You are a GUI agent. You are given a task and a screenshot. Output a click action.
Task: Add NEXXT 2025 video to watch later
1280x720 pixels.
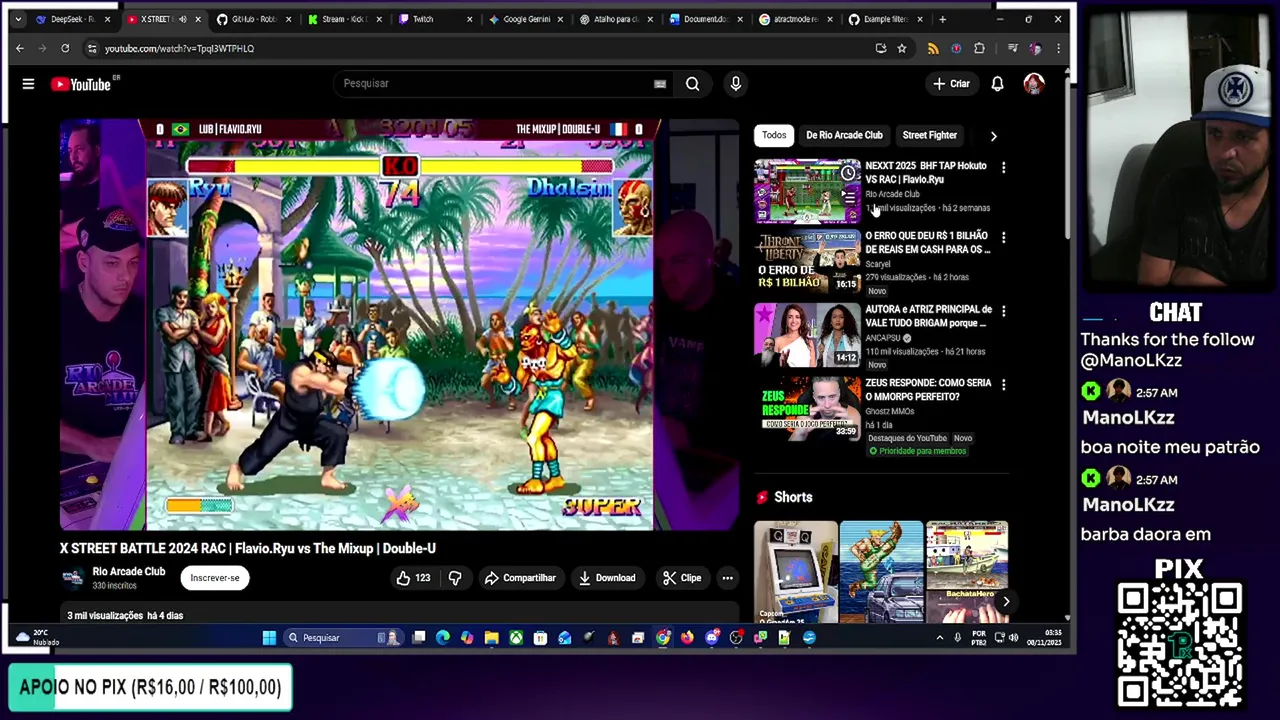pyautogui.click(x=848, y=174)
